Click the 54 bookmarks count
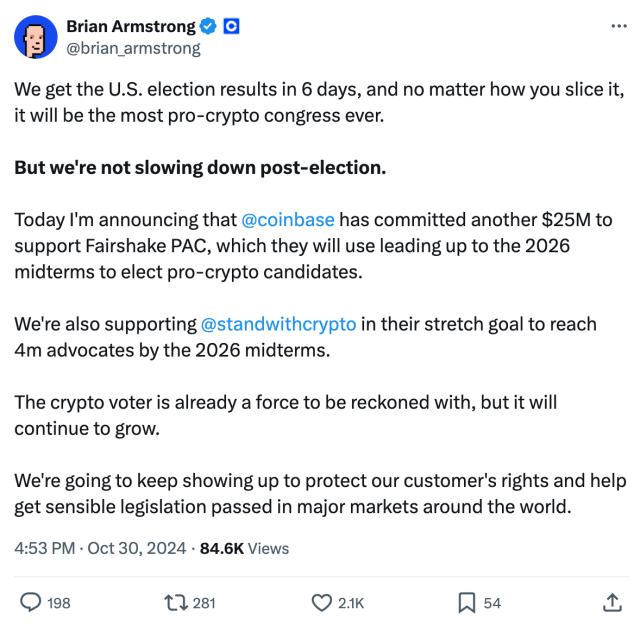 492,603
